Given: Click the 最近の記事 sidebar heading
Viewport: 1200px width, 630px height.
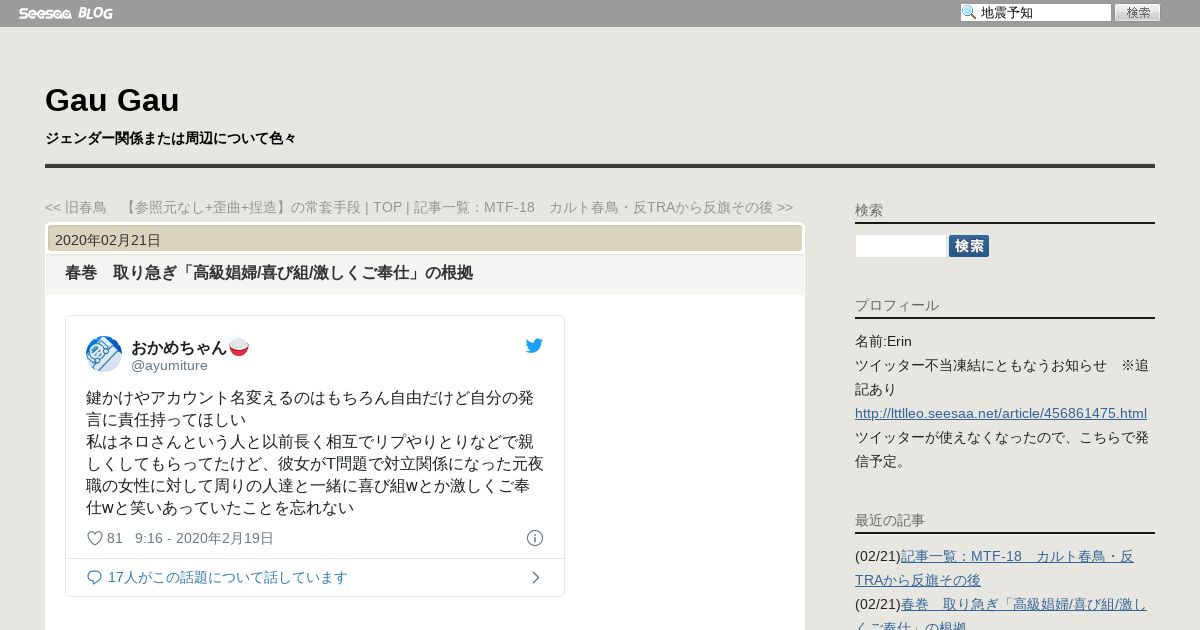Looking at the screenshot, I should (890, 520).
